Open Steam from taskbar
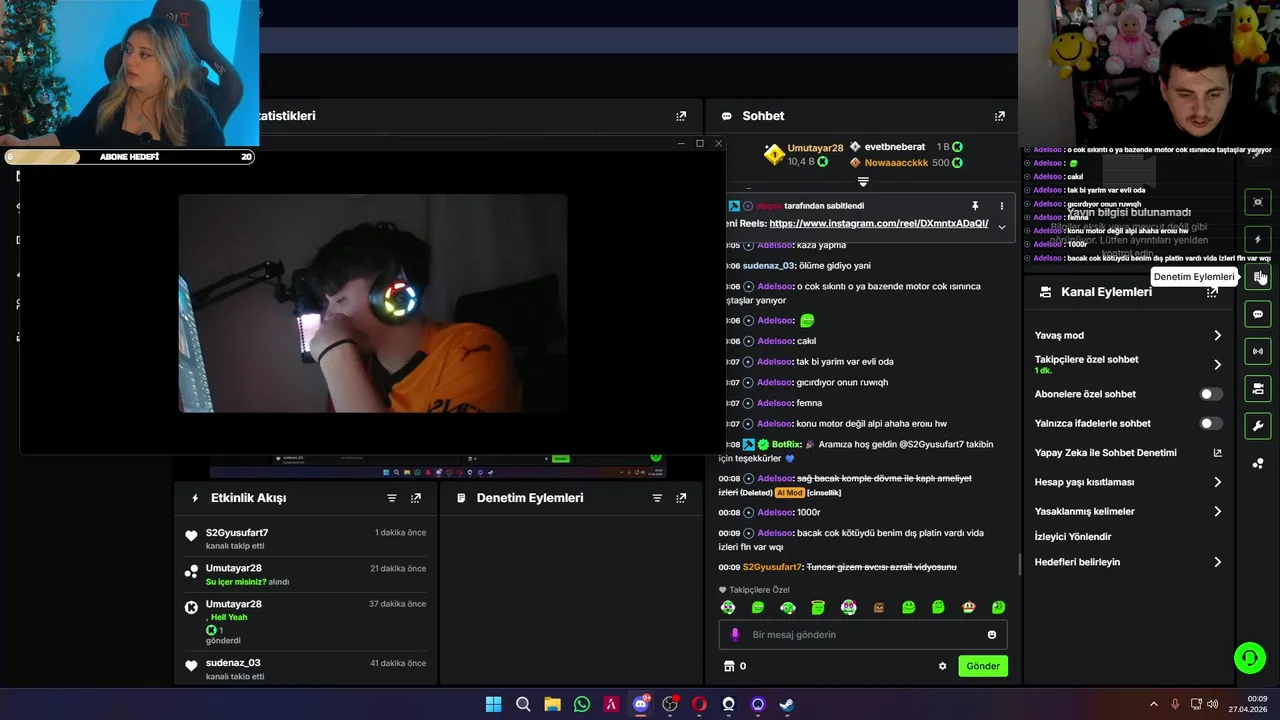The image size is (1280, 720). (x=787, y=704)
